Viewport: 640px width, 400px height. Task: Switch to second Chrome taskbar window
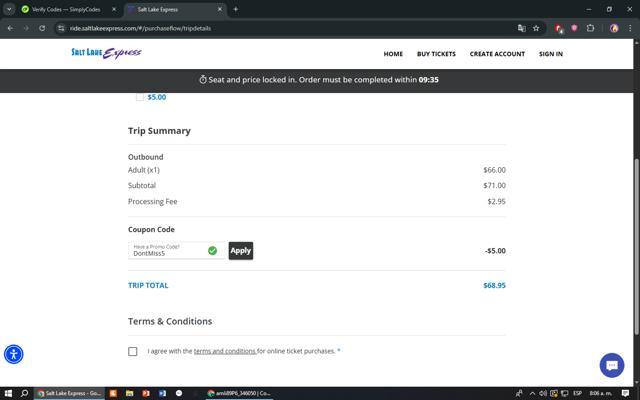(x=239, y=393)
